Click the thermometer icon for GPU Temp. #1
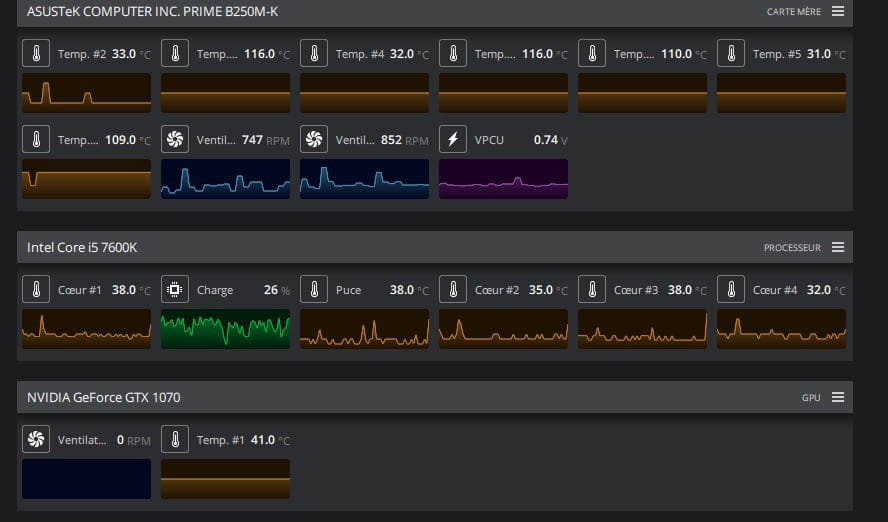This screenshot has height=522, width=888. [175, 439]
